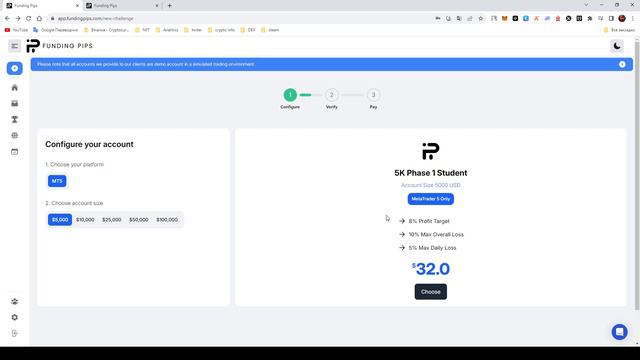Screen dimensions: 640x360
Task: Collapse the sidebar with the hamburger icon
Action: pos(14,46)
